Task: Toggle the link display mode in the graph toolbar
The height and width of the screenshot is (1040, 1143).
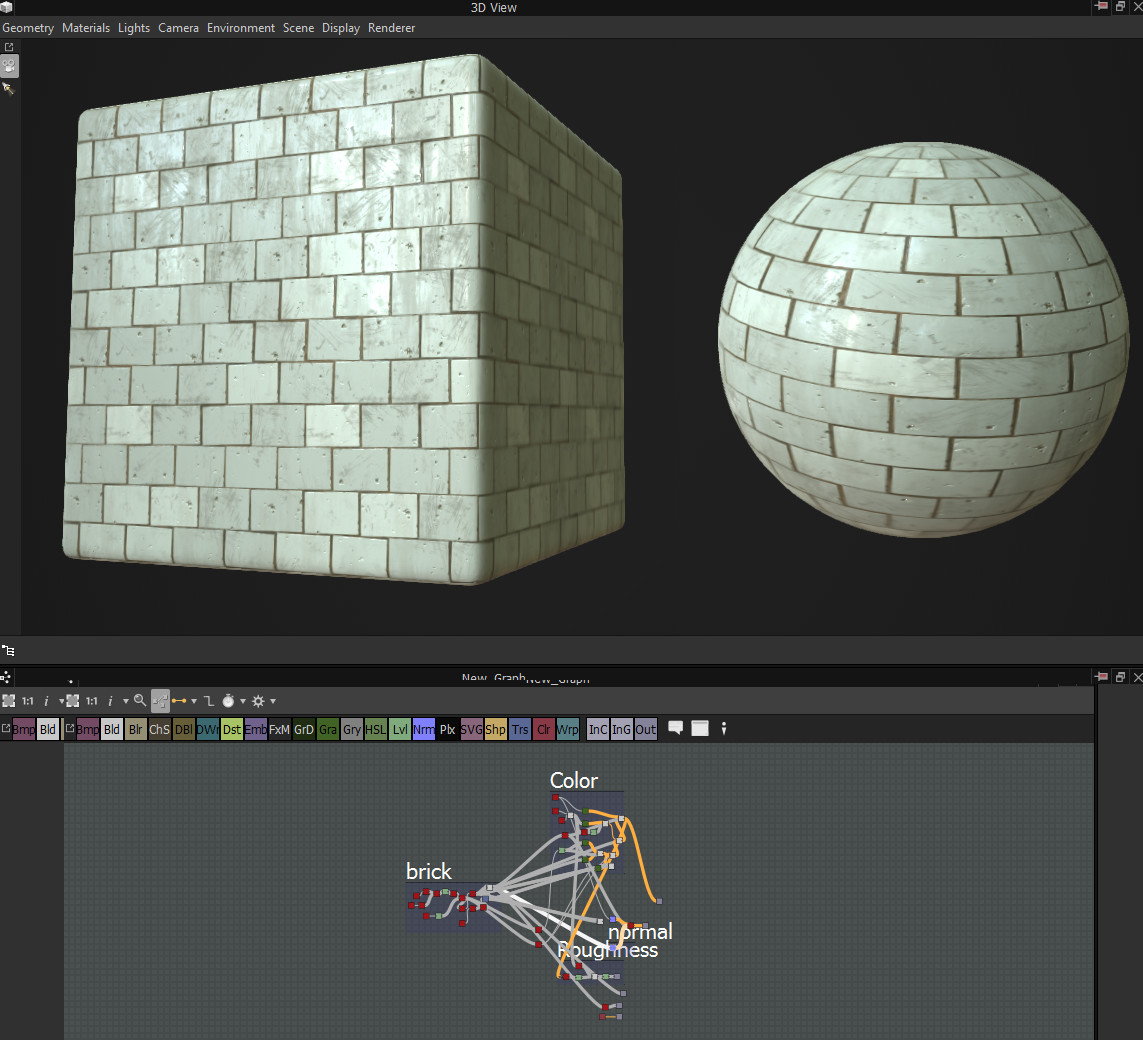Action: coord(180,700)
